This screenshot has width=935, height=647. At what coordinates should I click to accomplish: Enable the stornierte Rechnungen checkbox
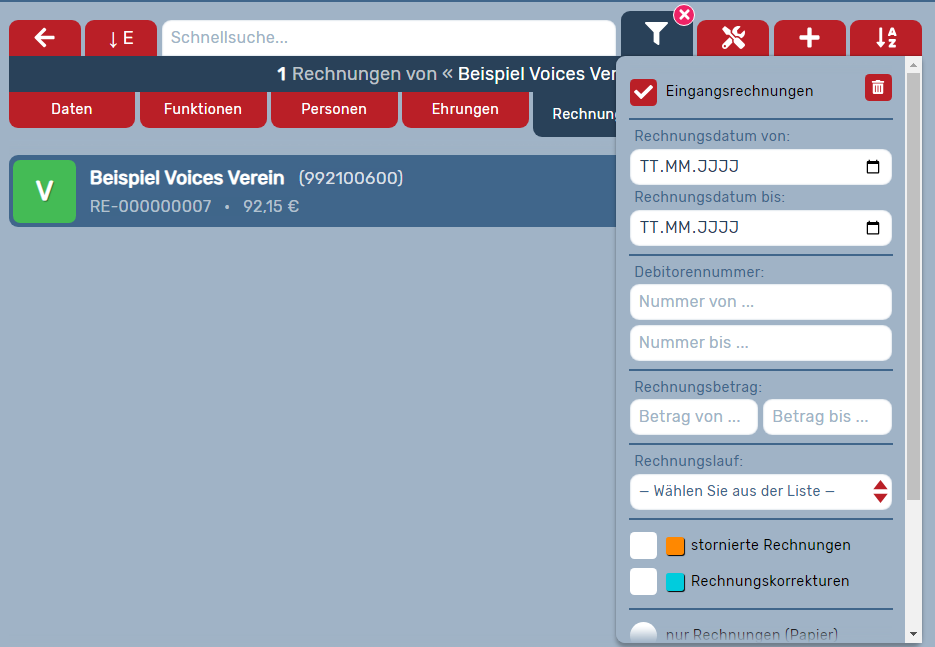[644, 546]
